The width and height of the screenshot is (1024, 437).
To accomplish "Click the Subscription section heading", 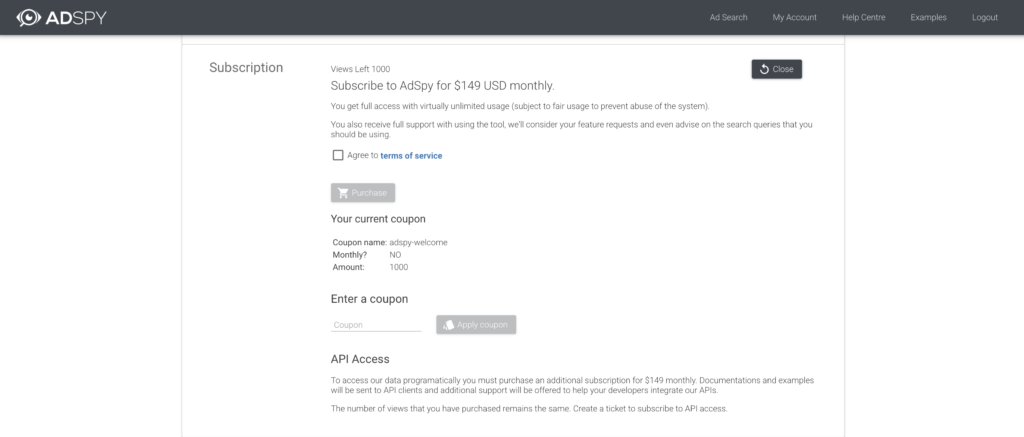I will (x=246, y=68).
